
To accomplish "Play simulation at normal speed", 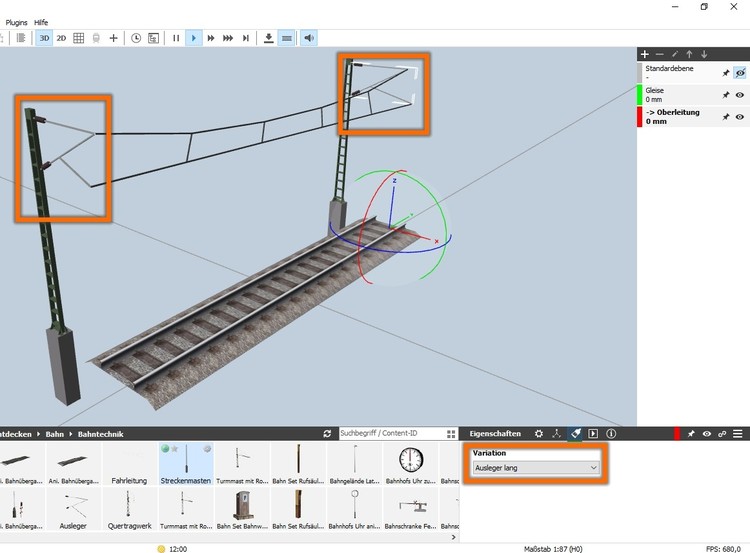I will [194, 38].
